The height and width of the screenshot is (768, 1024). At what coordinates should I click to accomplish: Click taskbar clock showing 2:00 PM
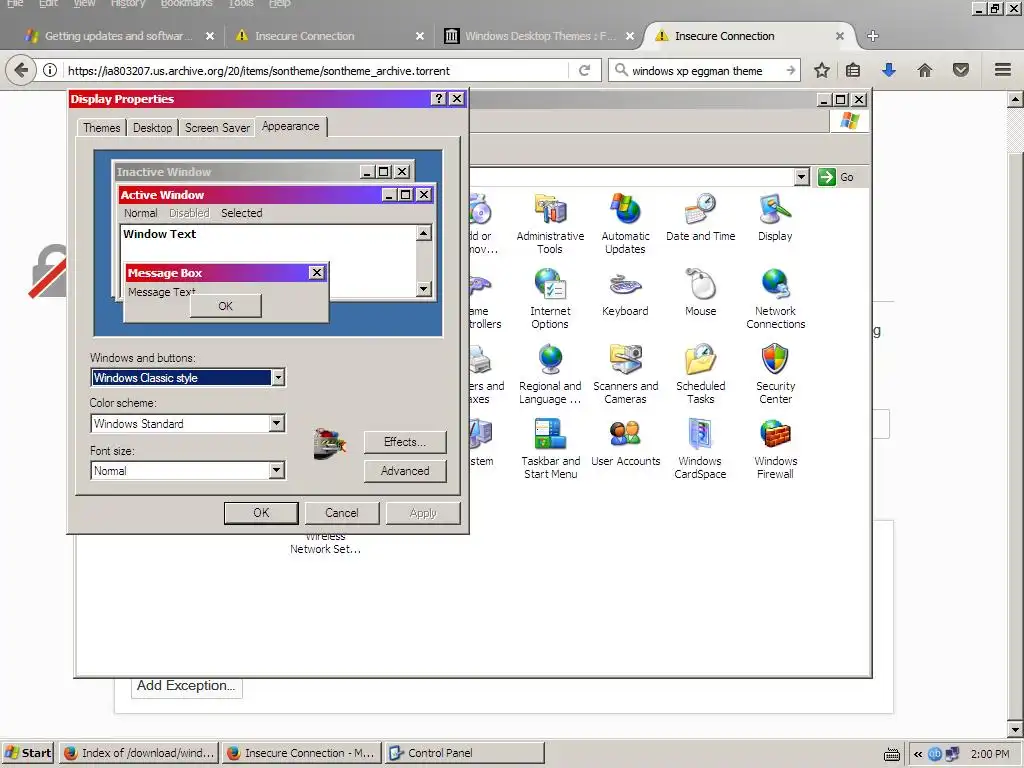(990, 754)
